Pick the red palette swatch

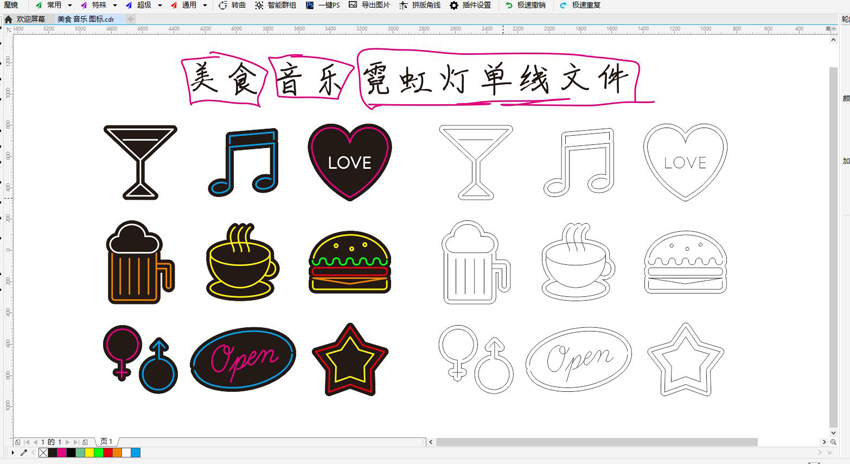[108, 453]
